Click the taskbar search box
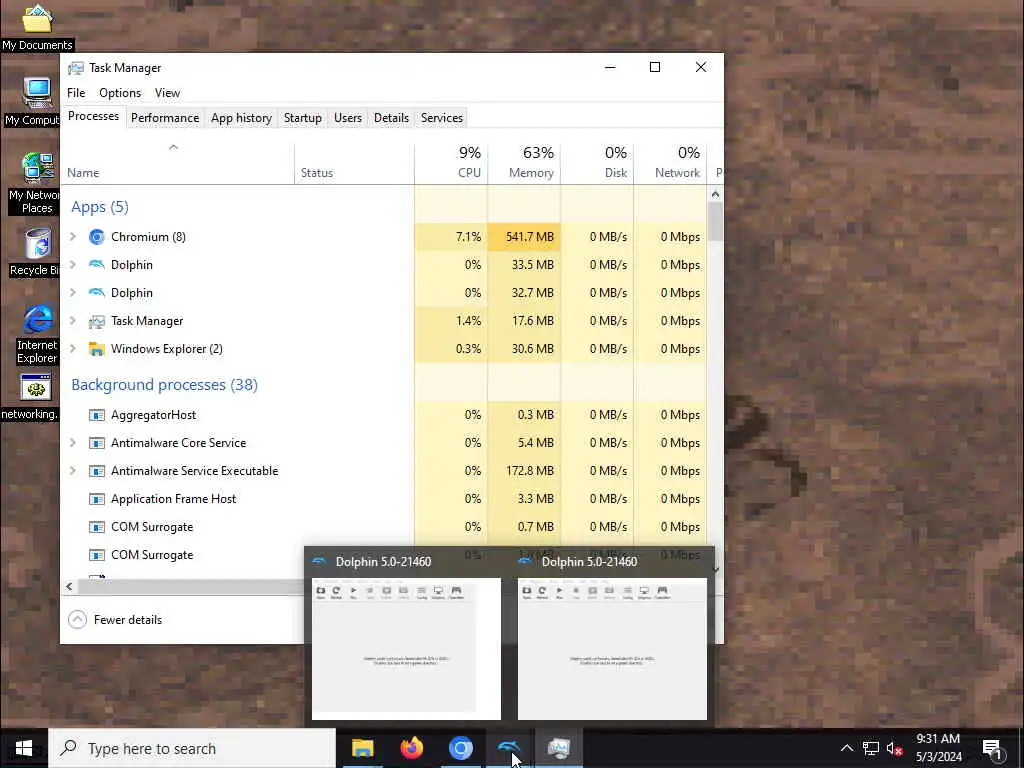Viewport: 1024px width, 768px height. (x=192, y=748)
